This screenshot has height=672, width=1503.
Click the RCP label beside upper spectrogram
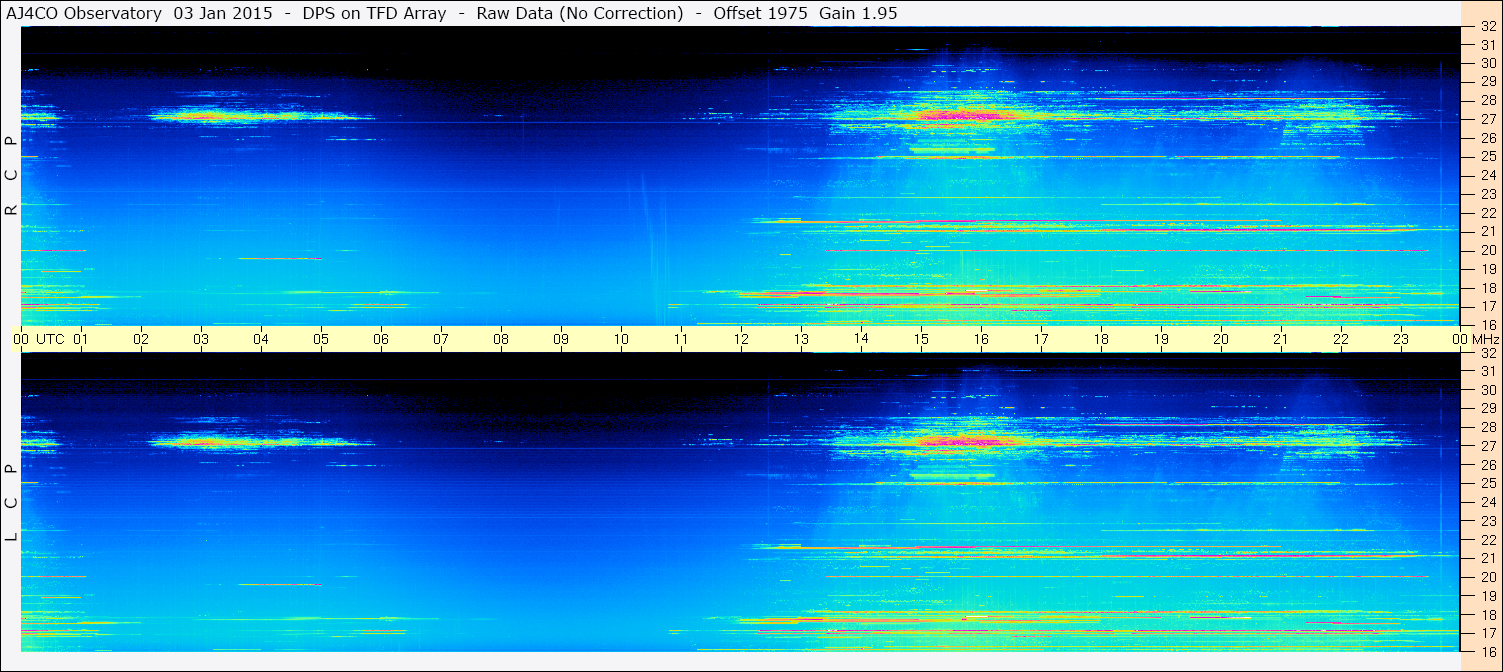tap(11, 176)
